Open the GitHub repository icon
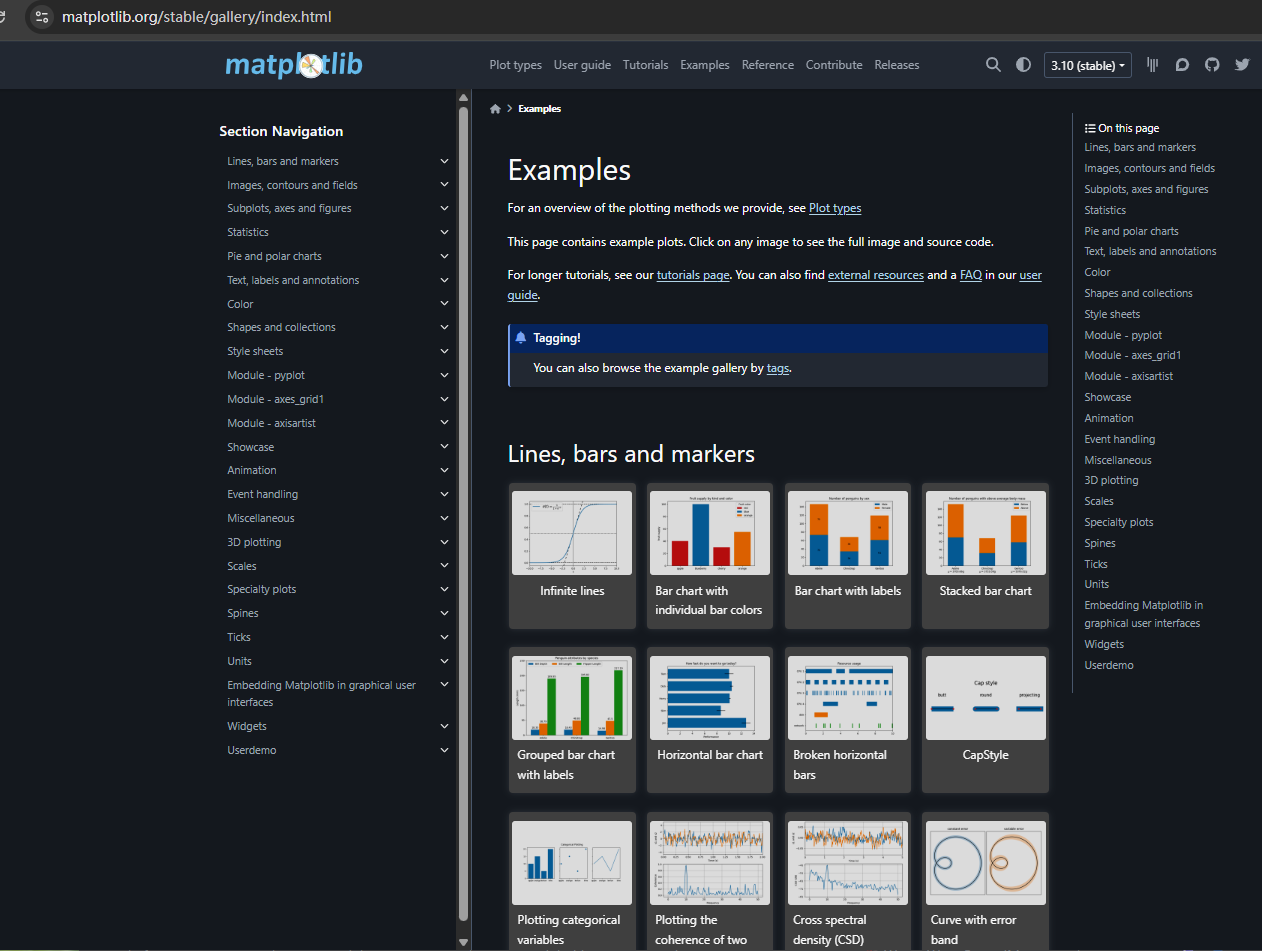Image resolution: width=1262 pixels, height=951 pixels. [1212, 65]
